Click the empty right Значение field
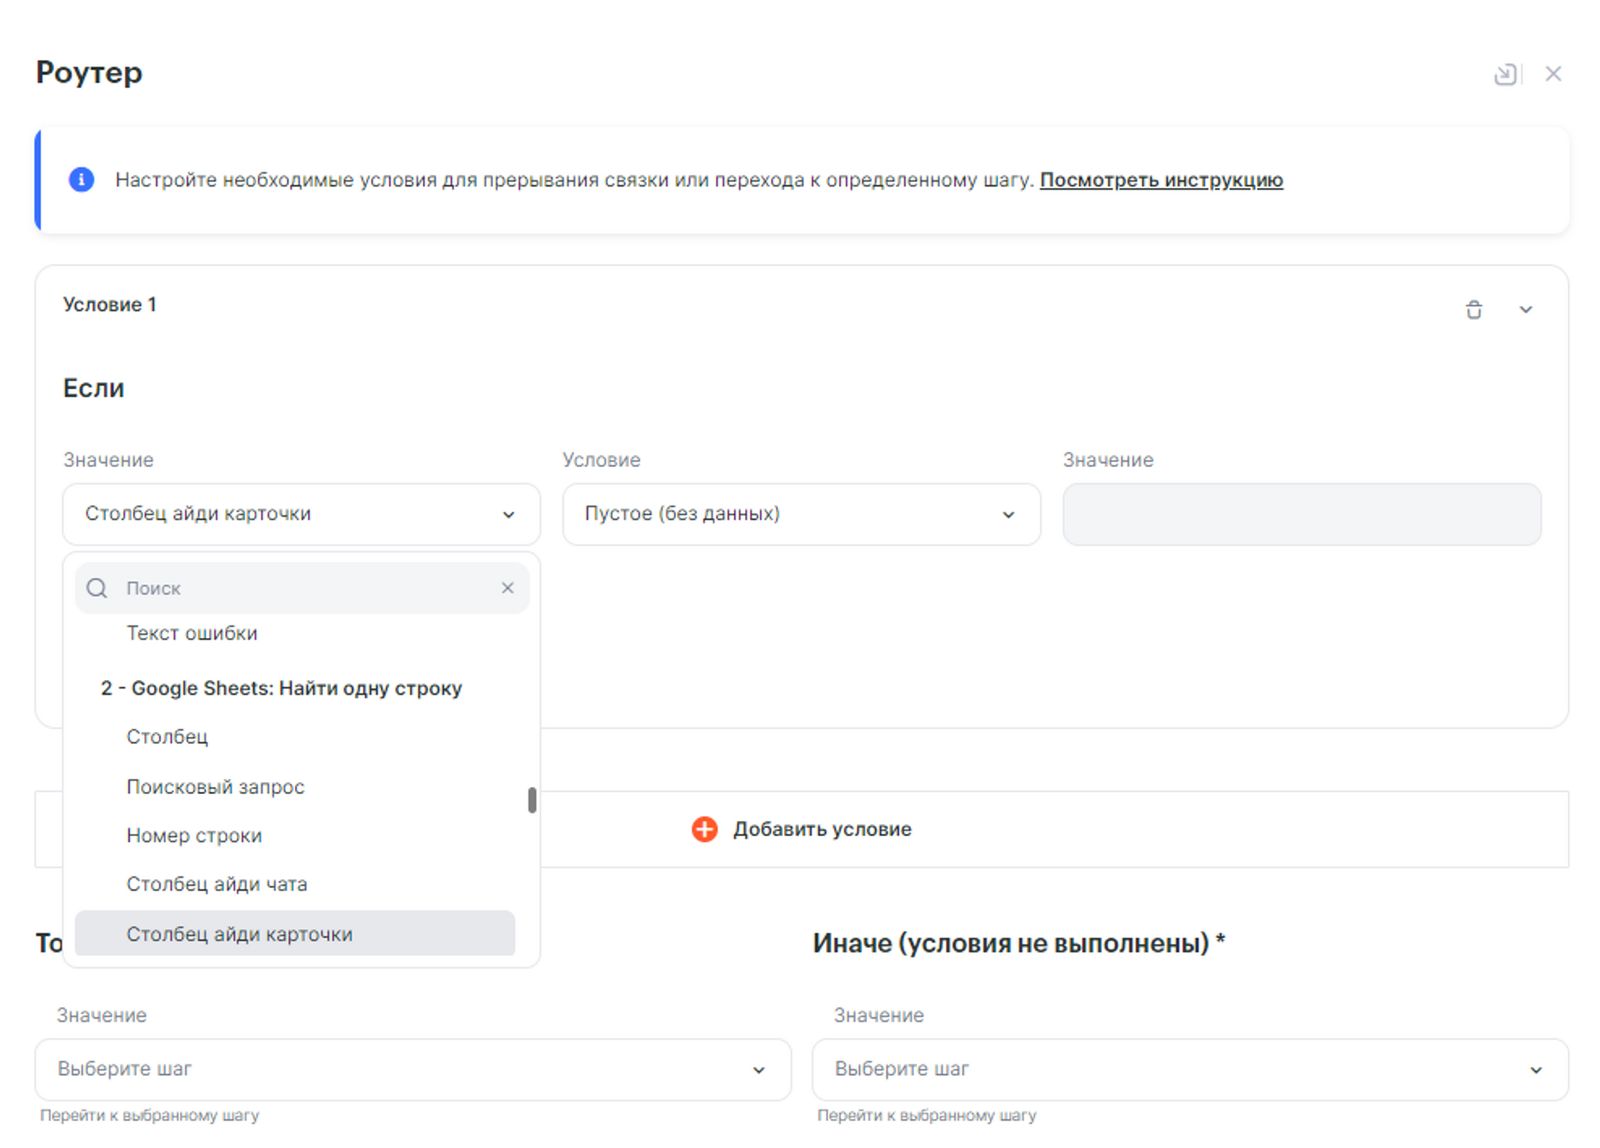Viewport: 1600px width, 1148px height. click(x=1300, y=514)
